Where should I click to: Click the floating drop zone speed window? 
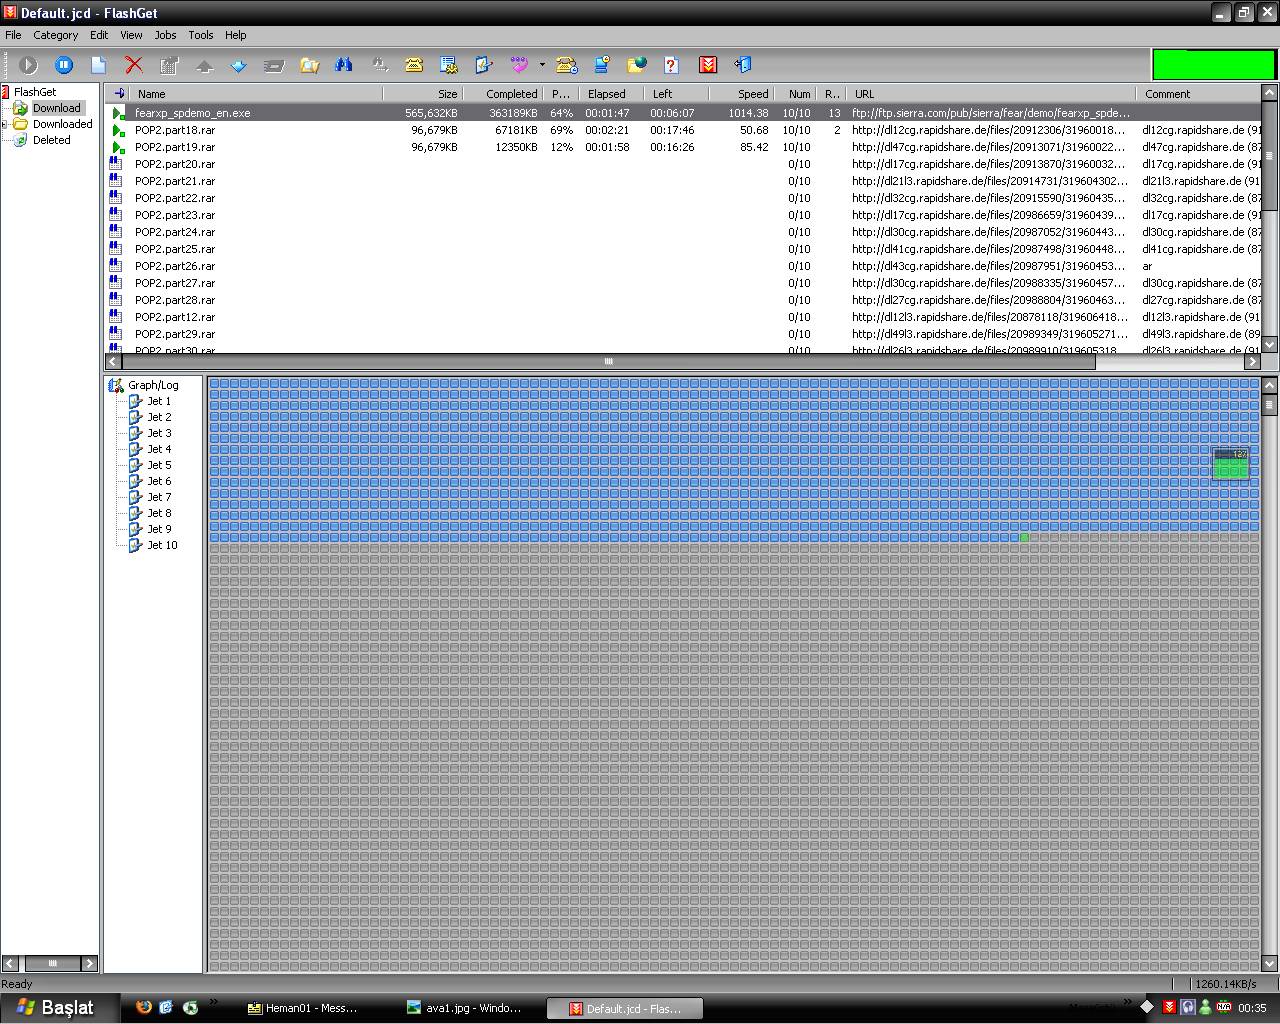pyautogui.click(x=1231, y=464)
